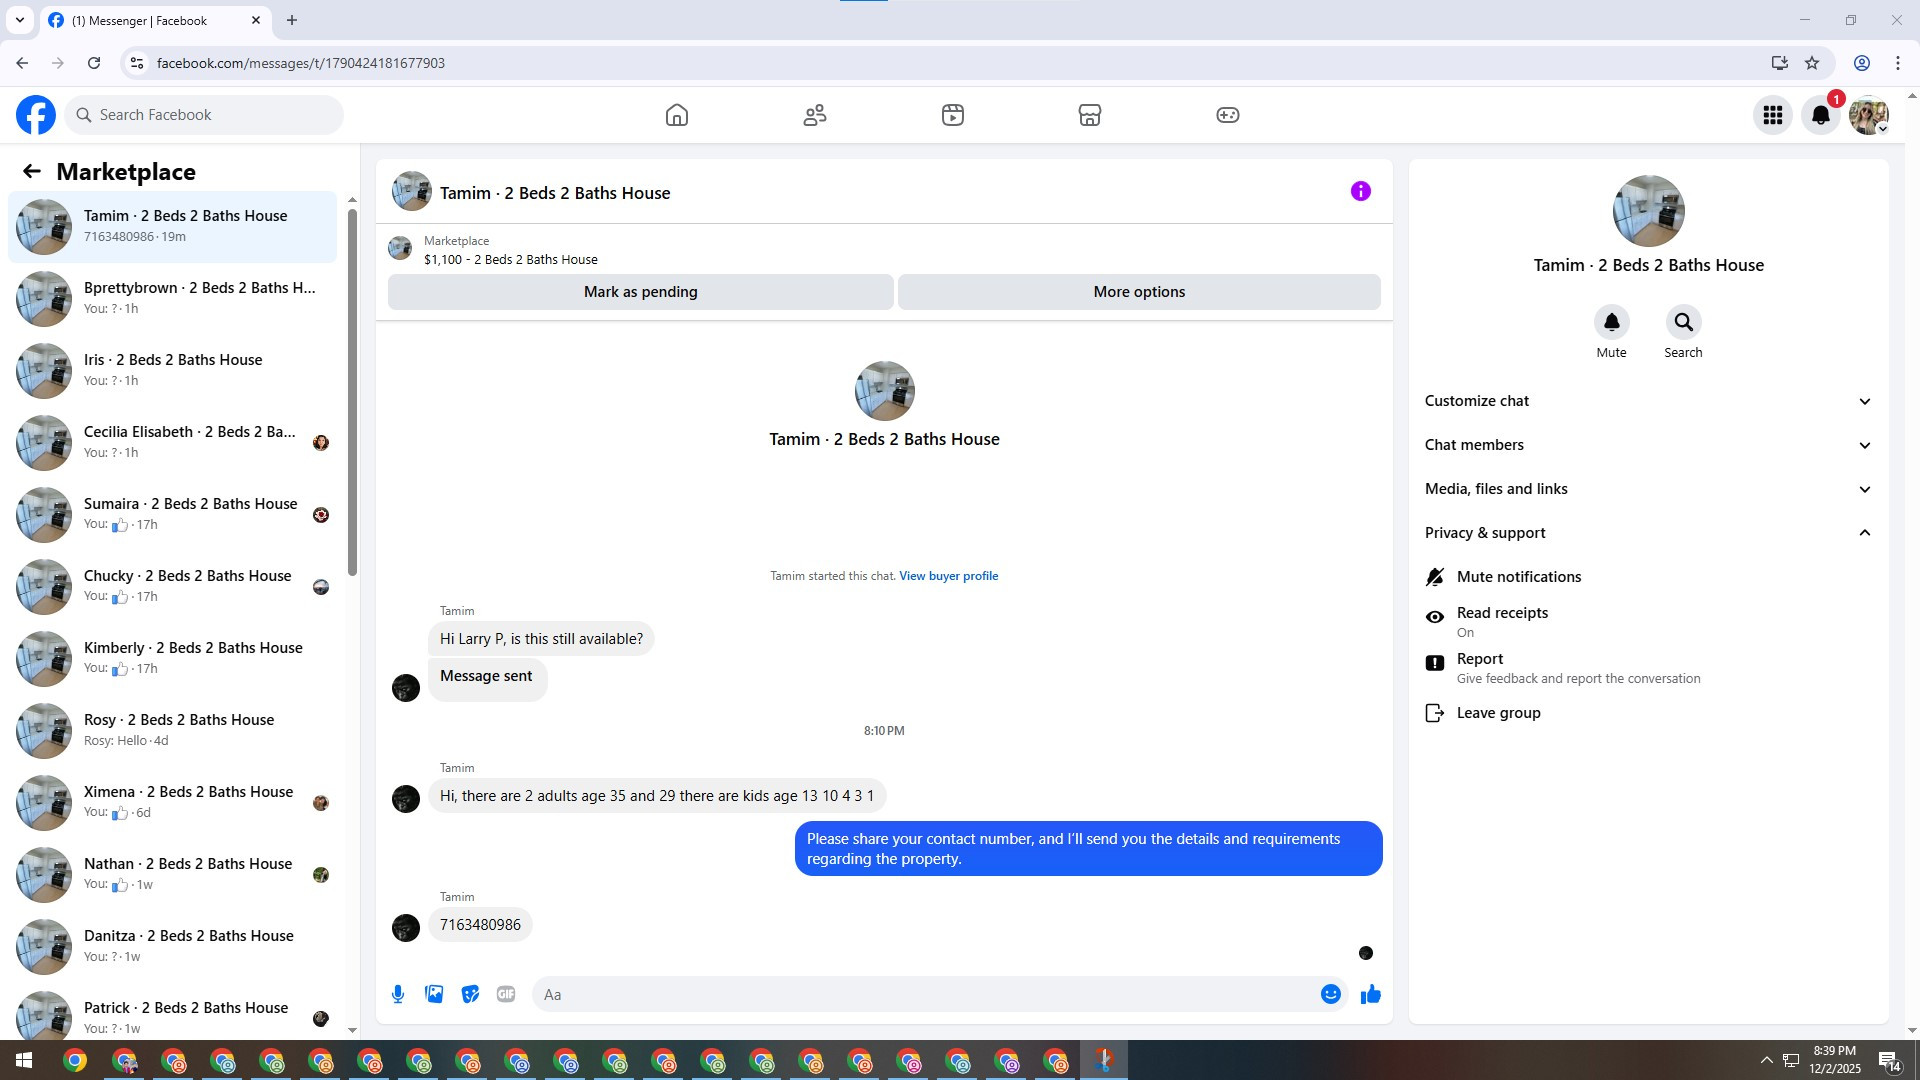
Task: Open the Facebook menu grid icon
Action: coord(1772,115)
